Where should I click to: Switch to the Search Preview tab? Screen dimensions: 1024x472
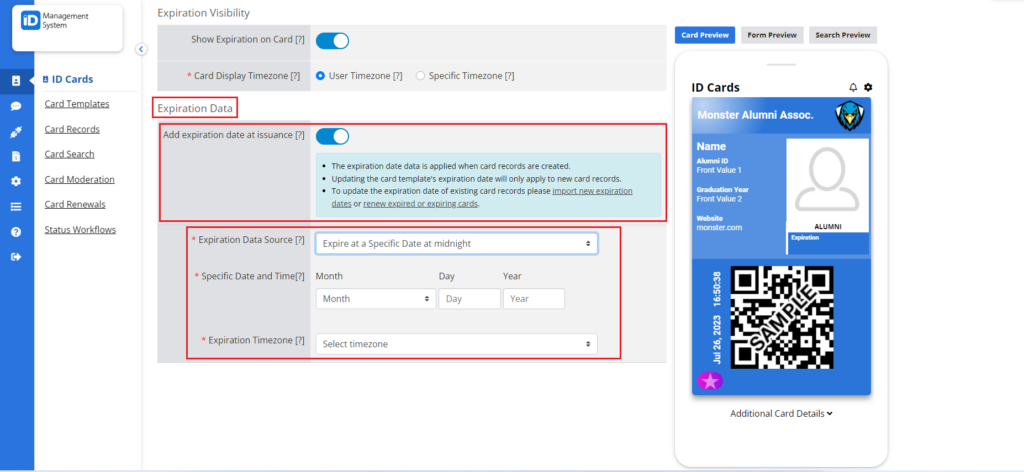tap(842, 35)
